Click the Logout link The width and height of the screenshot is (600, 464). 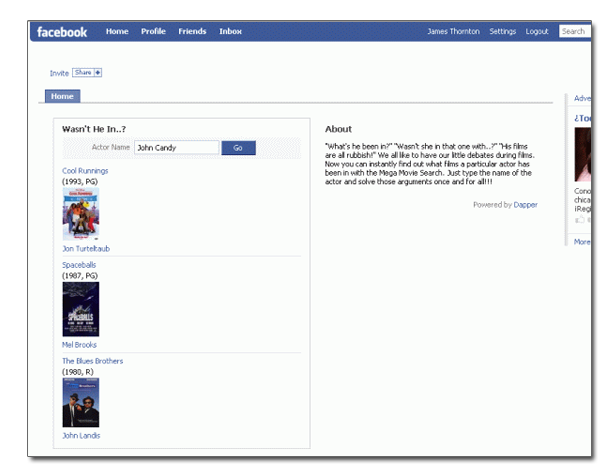pyautogui.click(x=537, y=32)
